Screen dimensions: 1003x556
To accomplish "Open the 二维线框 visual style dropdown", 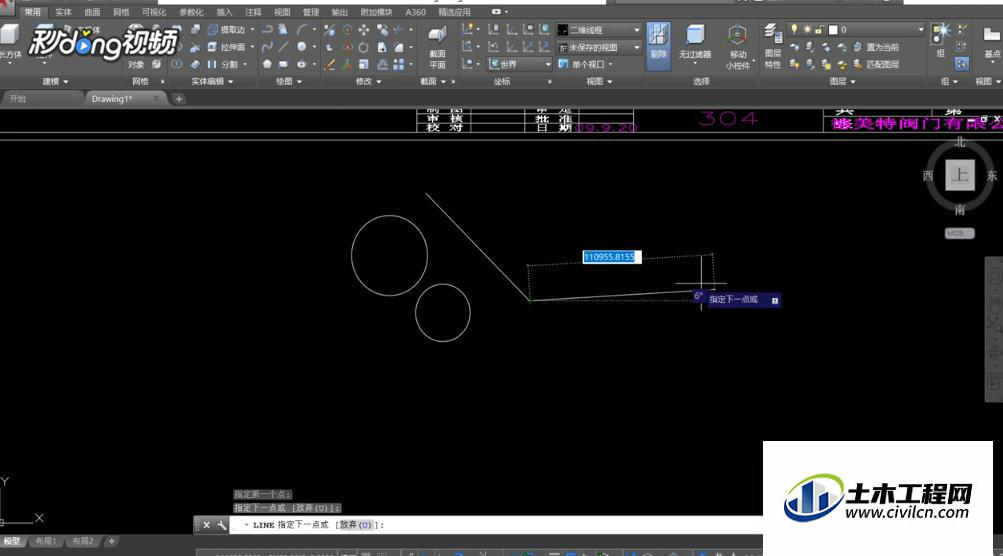I will [599, 29].
